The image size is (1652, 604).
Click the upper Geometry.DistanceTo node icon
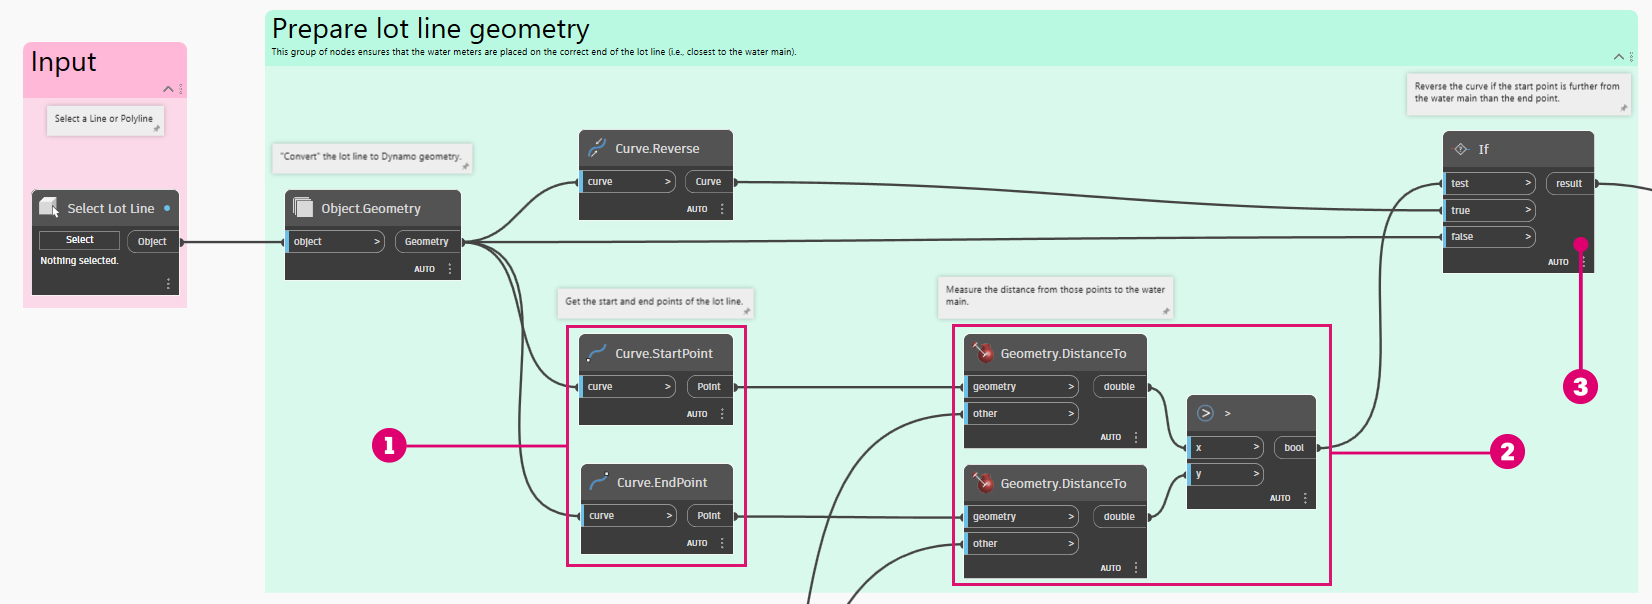tap(983, 352)
